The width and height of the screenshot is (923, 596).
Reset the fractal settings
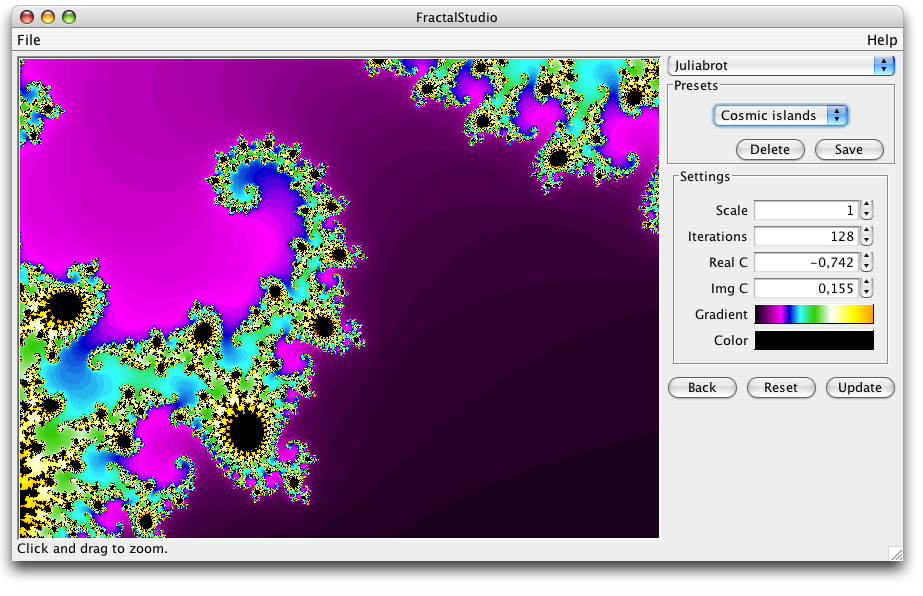coord(781,388)
